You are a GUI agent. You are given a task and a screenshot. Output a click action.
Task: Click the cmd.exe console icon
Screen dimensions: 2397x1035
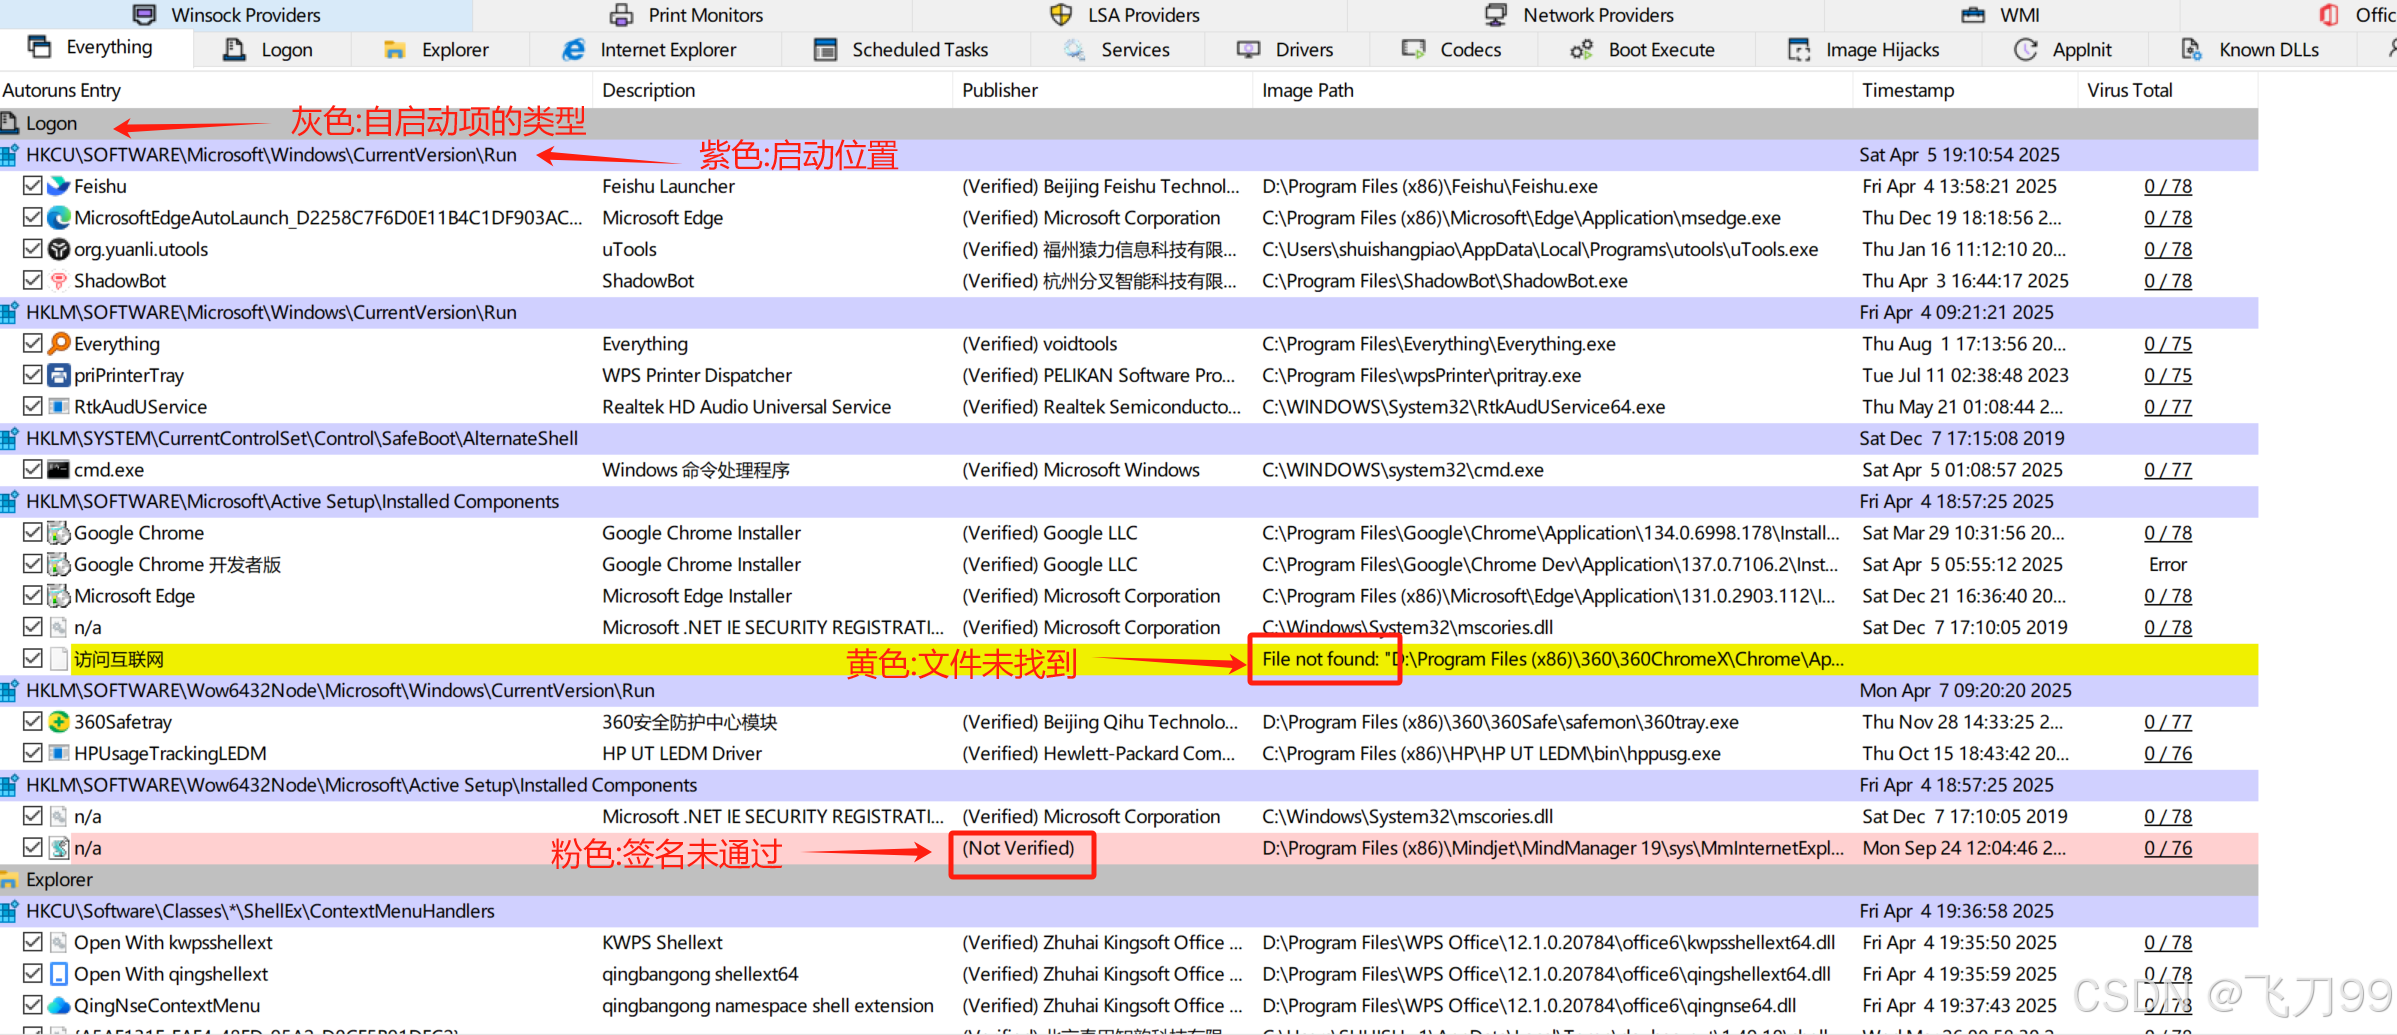coord(59,470)
